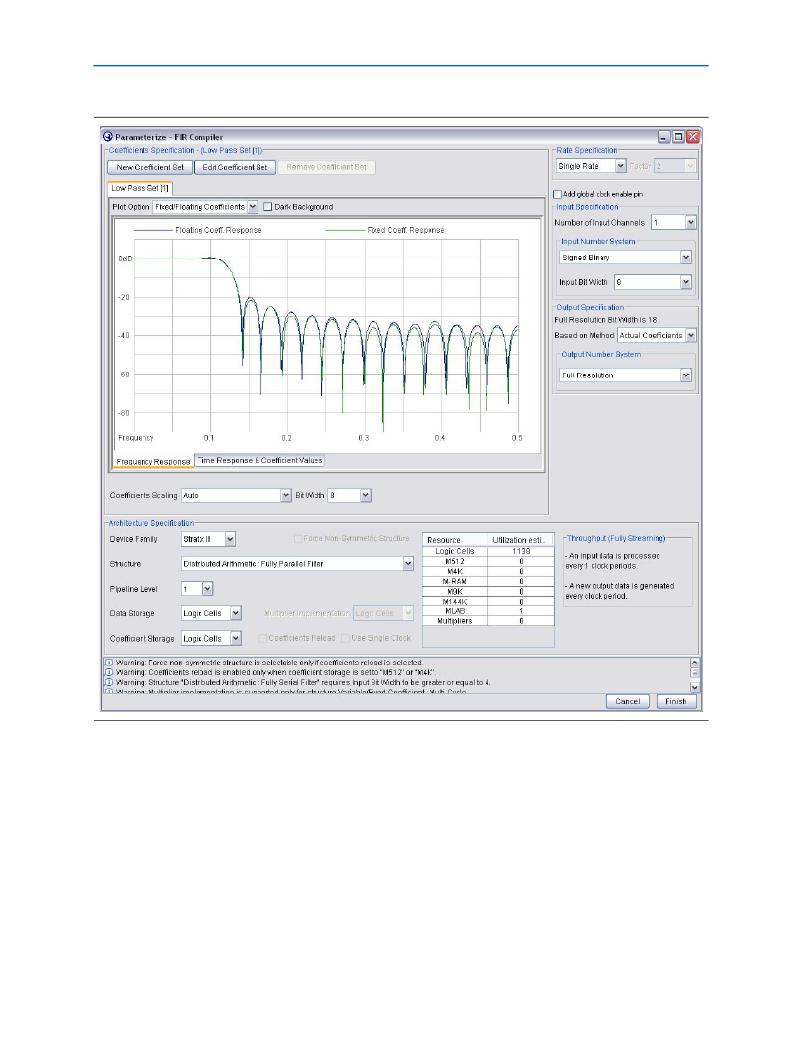Click the Utilization estimate column header
This screenshot has height=1038, width=802.
point(520,540)
